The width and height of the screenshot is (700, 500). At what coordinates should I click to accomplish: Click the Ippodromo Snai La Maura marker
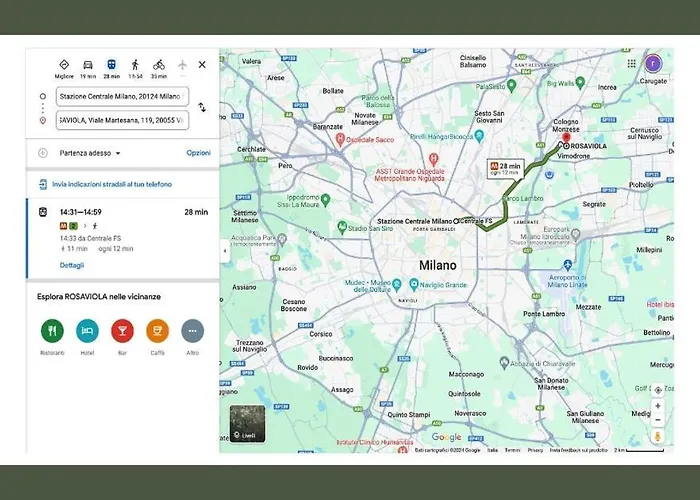tap(325, 200)
